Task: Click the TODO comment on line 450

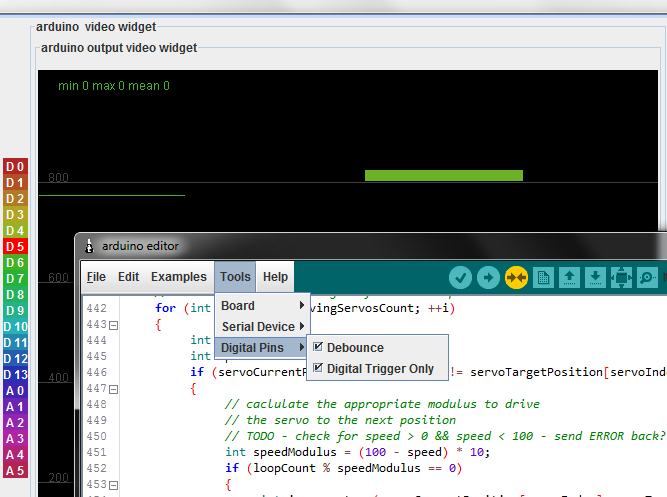Action: pyautogui.click(x=445, y=436)
